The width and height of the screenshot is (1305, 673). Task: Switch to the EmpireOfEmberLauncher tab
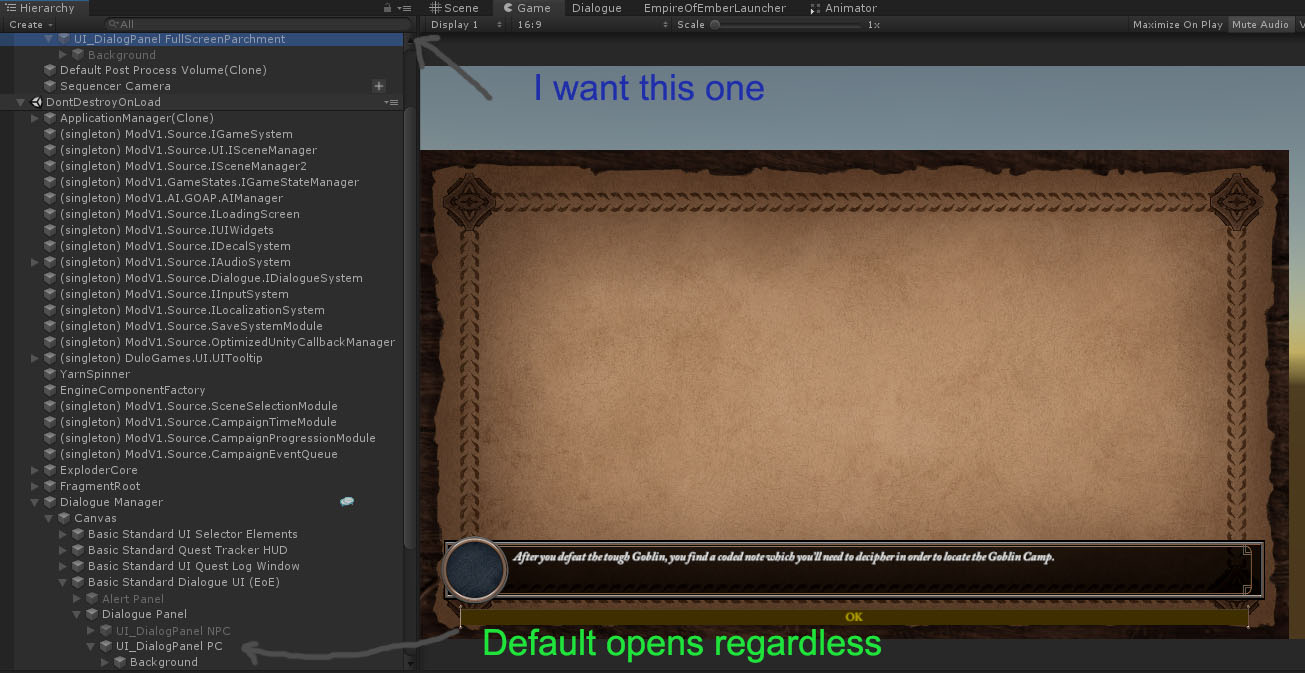point(715,8)
